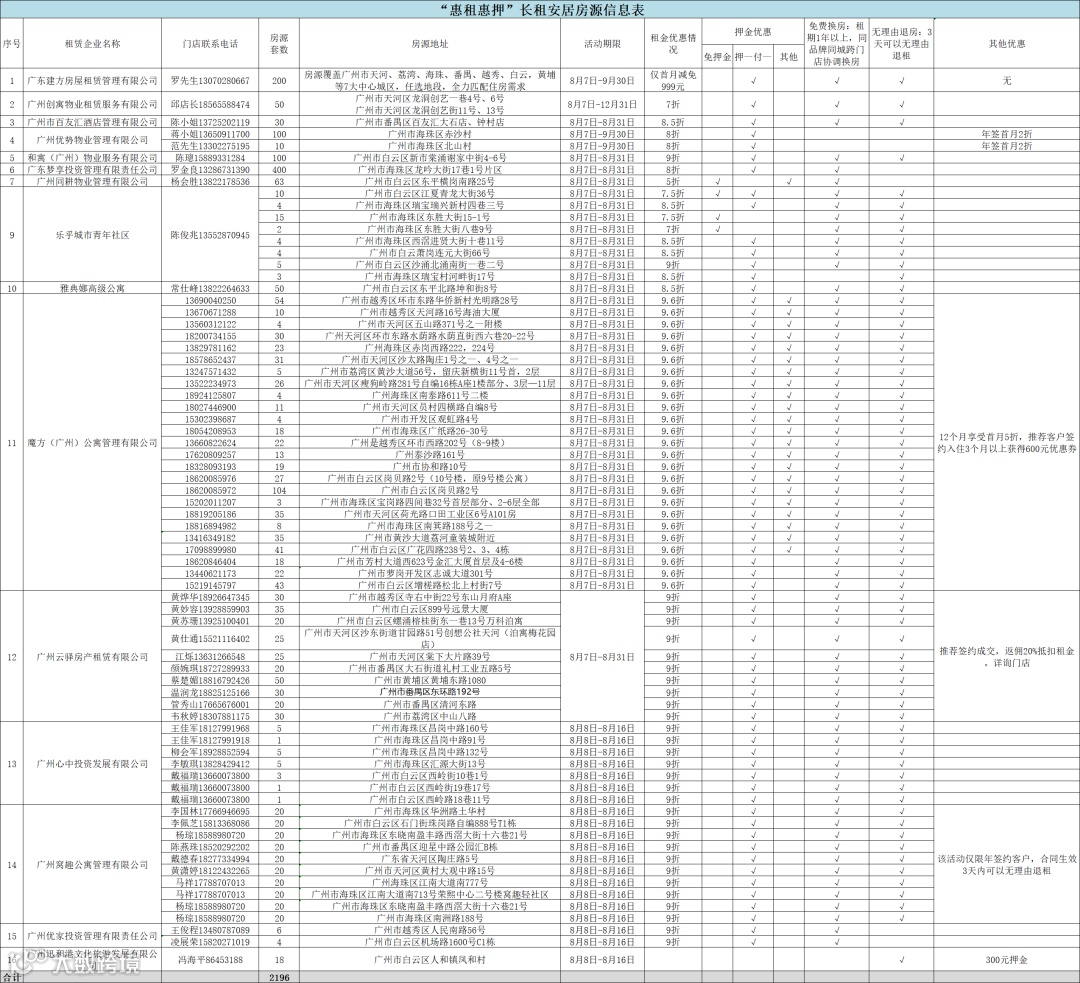Screen dimensions: 1080x983
Task: Click company cell 广州同耕物业管理有限公司
Action: pos(92,181)
